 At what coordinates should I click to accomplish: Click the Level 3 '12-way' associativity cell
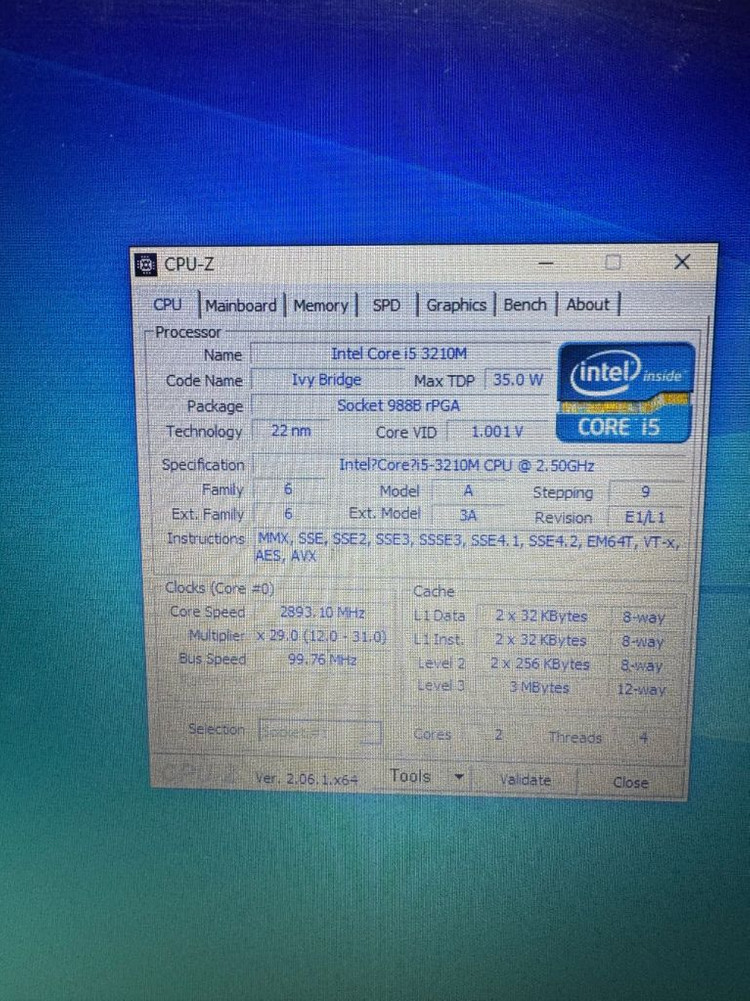(641, 689)
